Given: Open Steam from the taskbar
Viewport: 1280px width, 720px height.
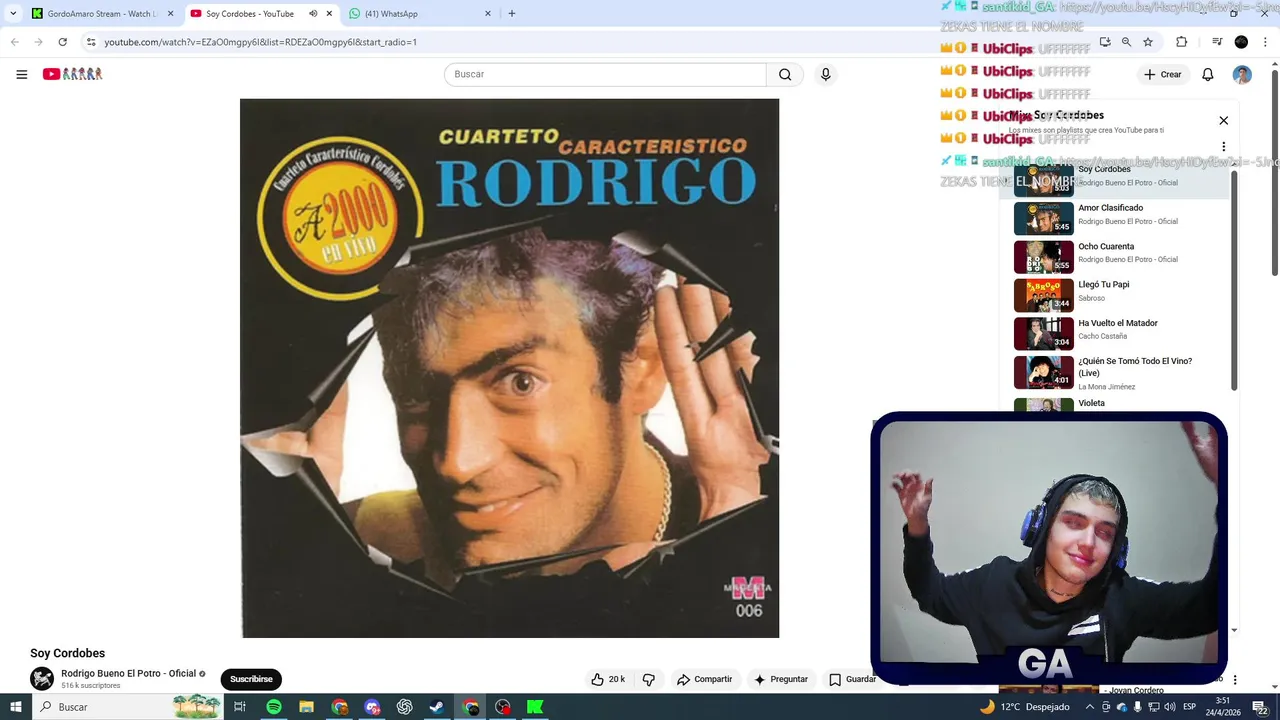Looking at the screenshot, I should 437,707.
